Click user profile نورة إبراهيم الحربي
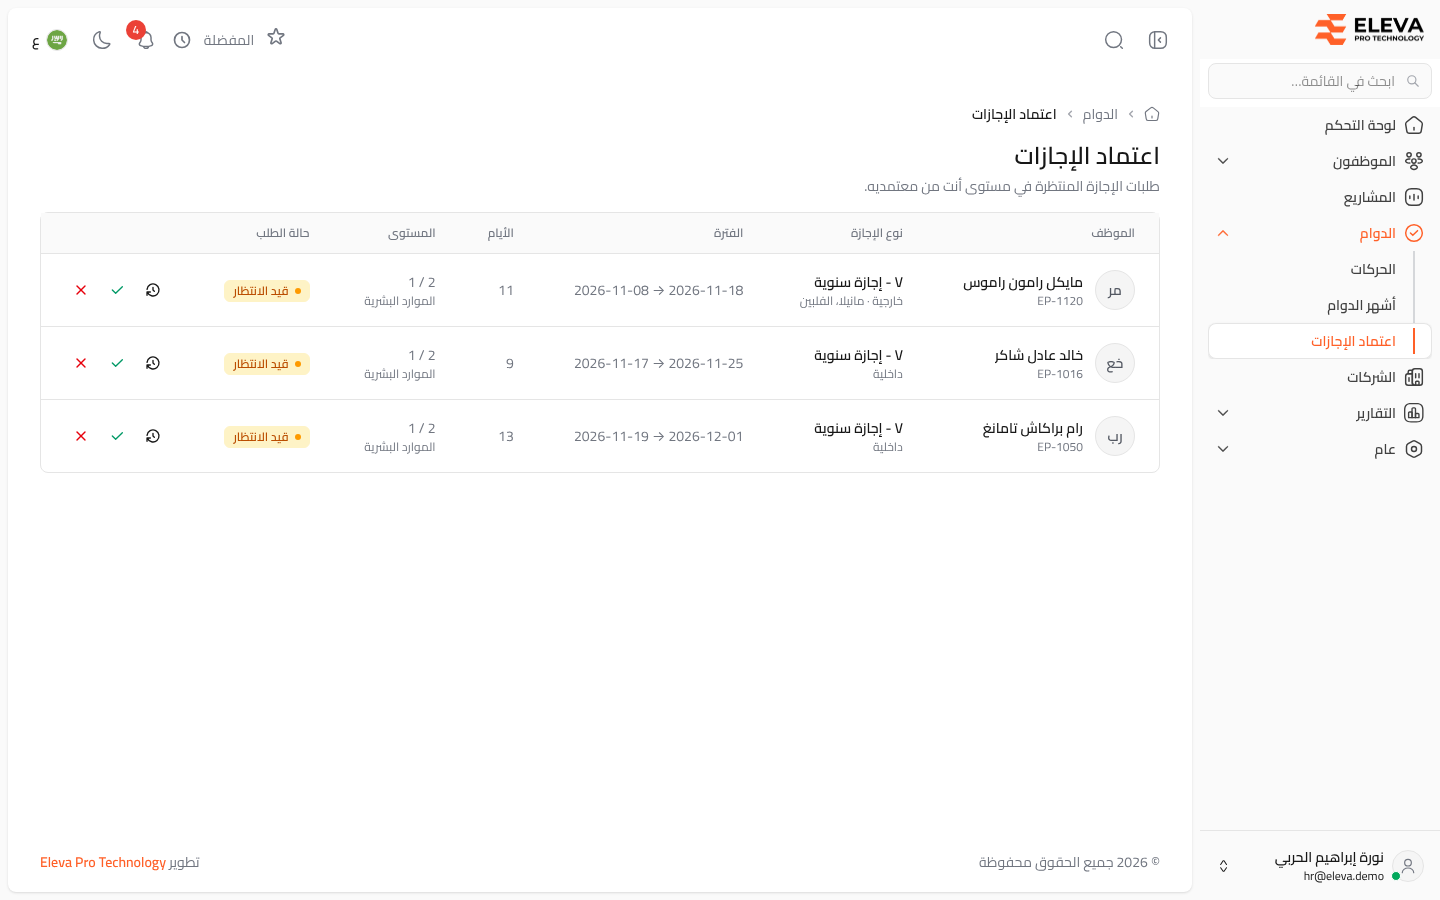 click(1329, 858)
